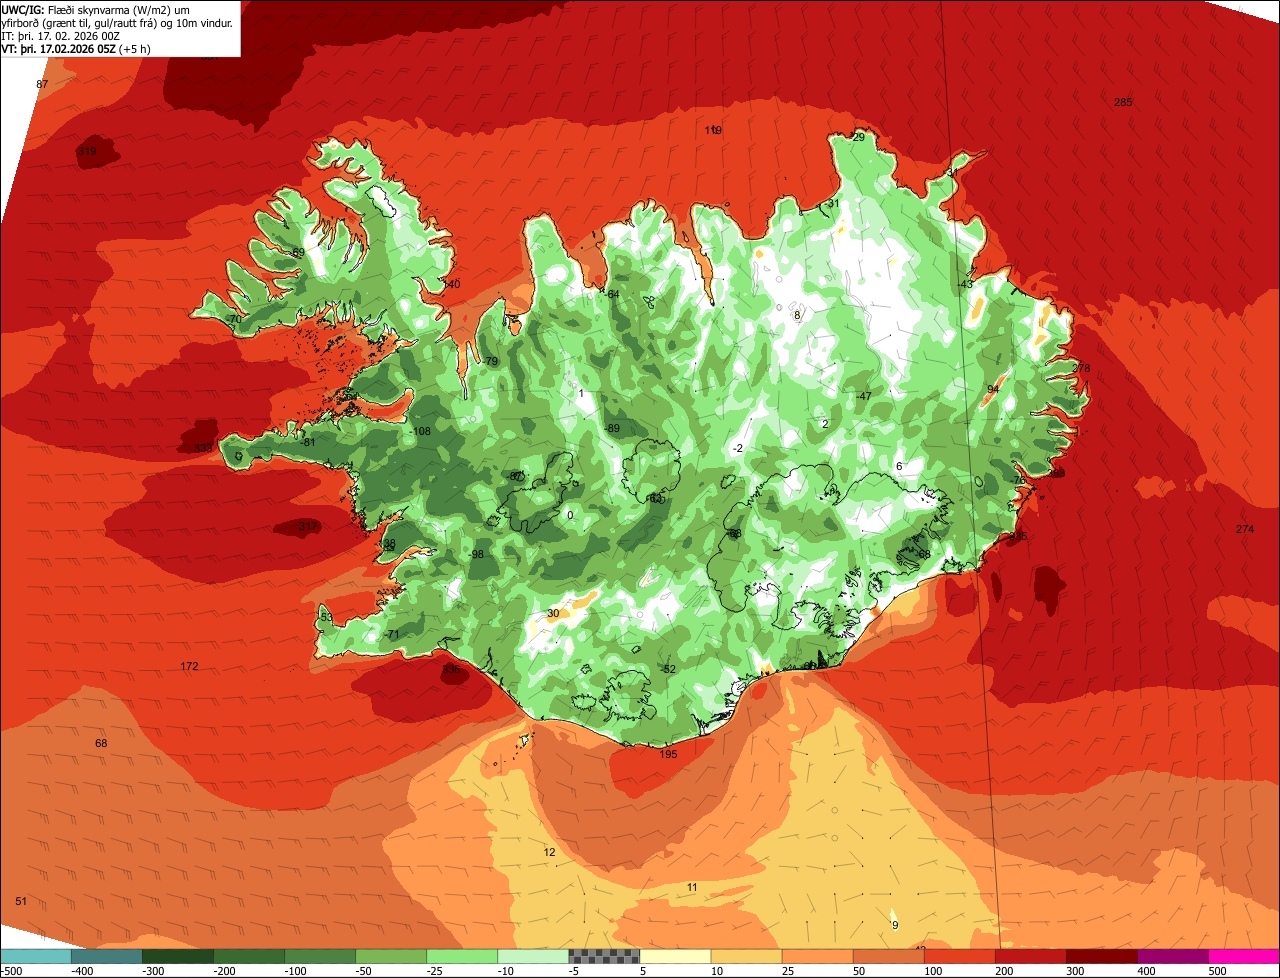This screenshot has height=978, width=1280.
Task: Click the '87' flux value on the map
Action: [42, 84]
